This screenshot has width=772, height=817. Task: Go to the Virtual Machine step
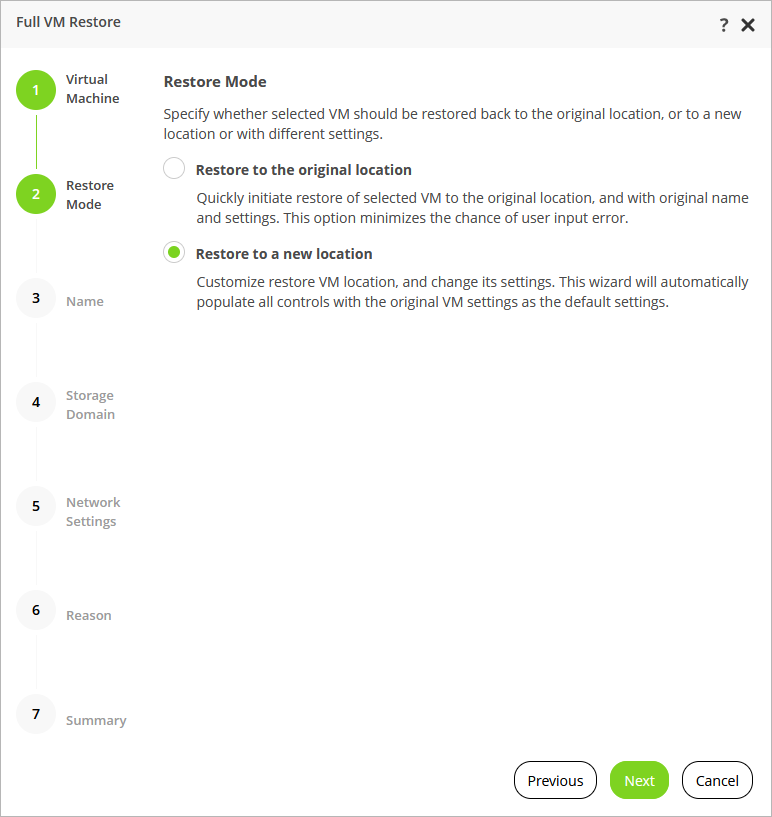92,89
